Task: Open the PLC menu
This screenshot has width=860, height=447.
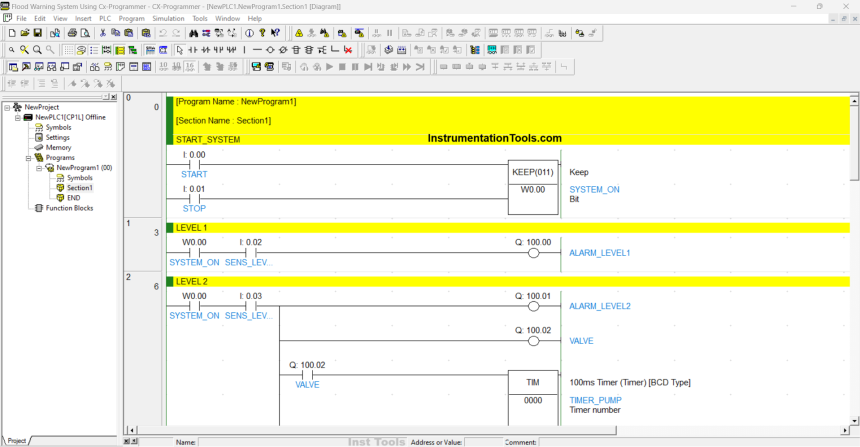Action: (105, 18)
